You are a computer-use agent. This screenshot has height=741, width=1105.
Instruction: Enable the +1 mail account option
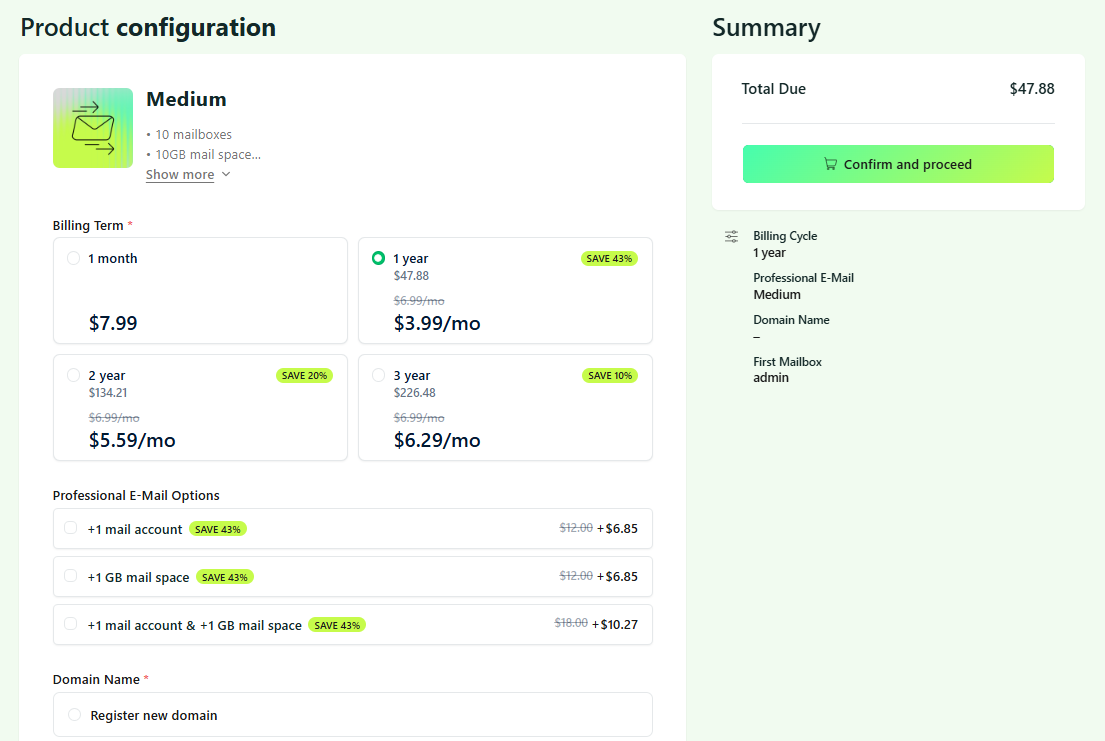70,528
